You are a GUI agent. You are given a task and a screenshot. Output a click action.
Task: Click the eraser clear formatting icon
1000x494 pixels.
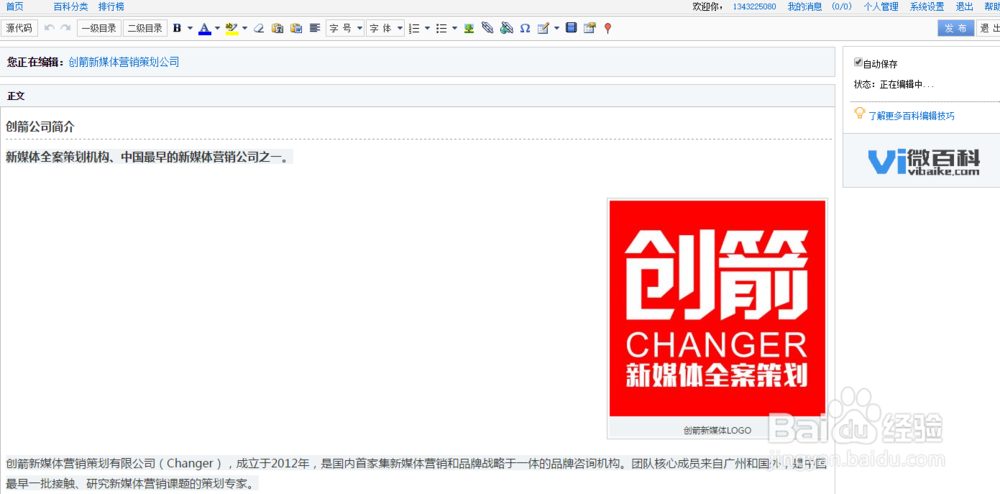pos(258,28)
